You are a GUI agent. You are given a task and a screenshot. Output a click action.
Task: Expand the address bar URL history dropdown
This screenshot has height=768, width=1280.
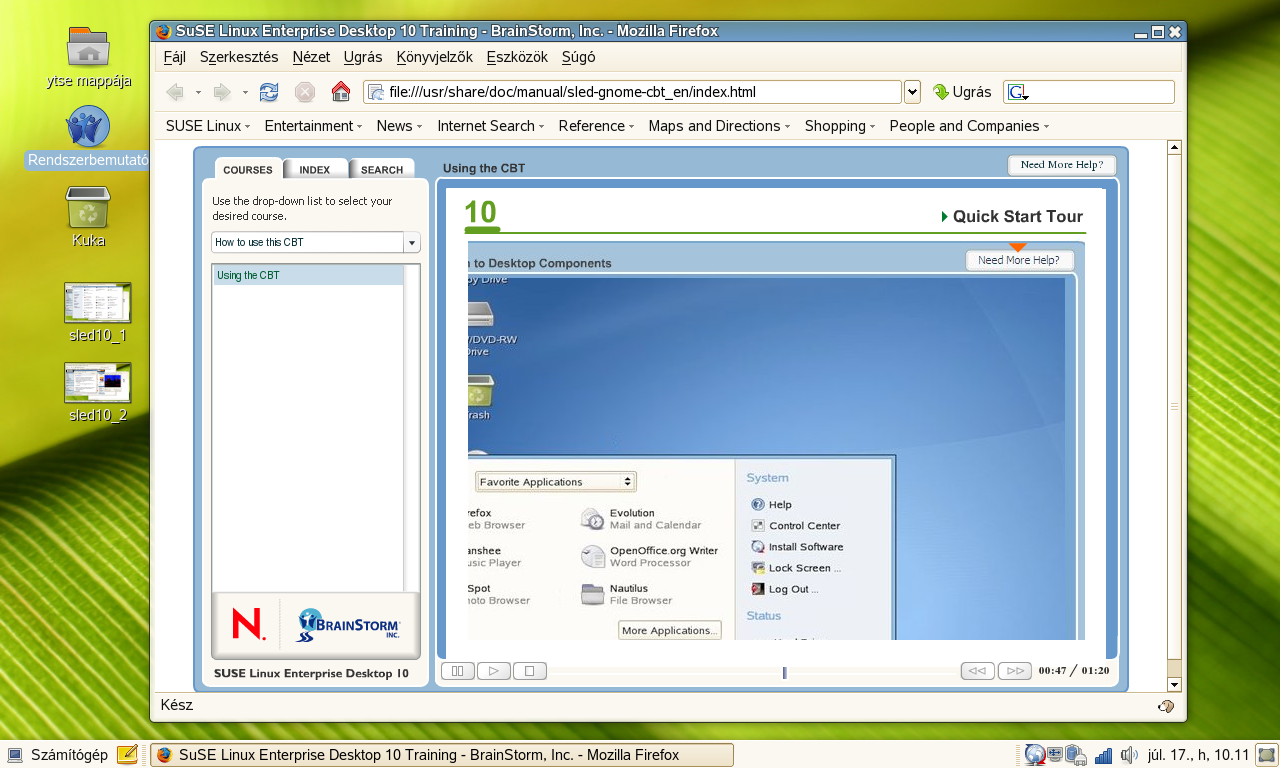pyautogui.click(x=912, y=92)
